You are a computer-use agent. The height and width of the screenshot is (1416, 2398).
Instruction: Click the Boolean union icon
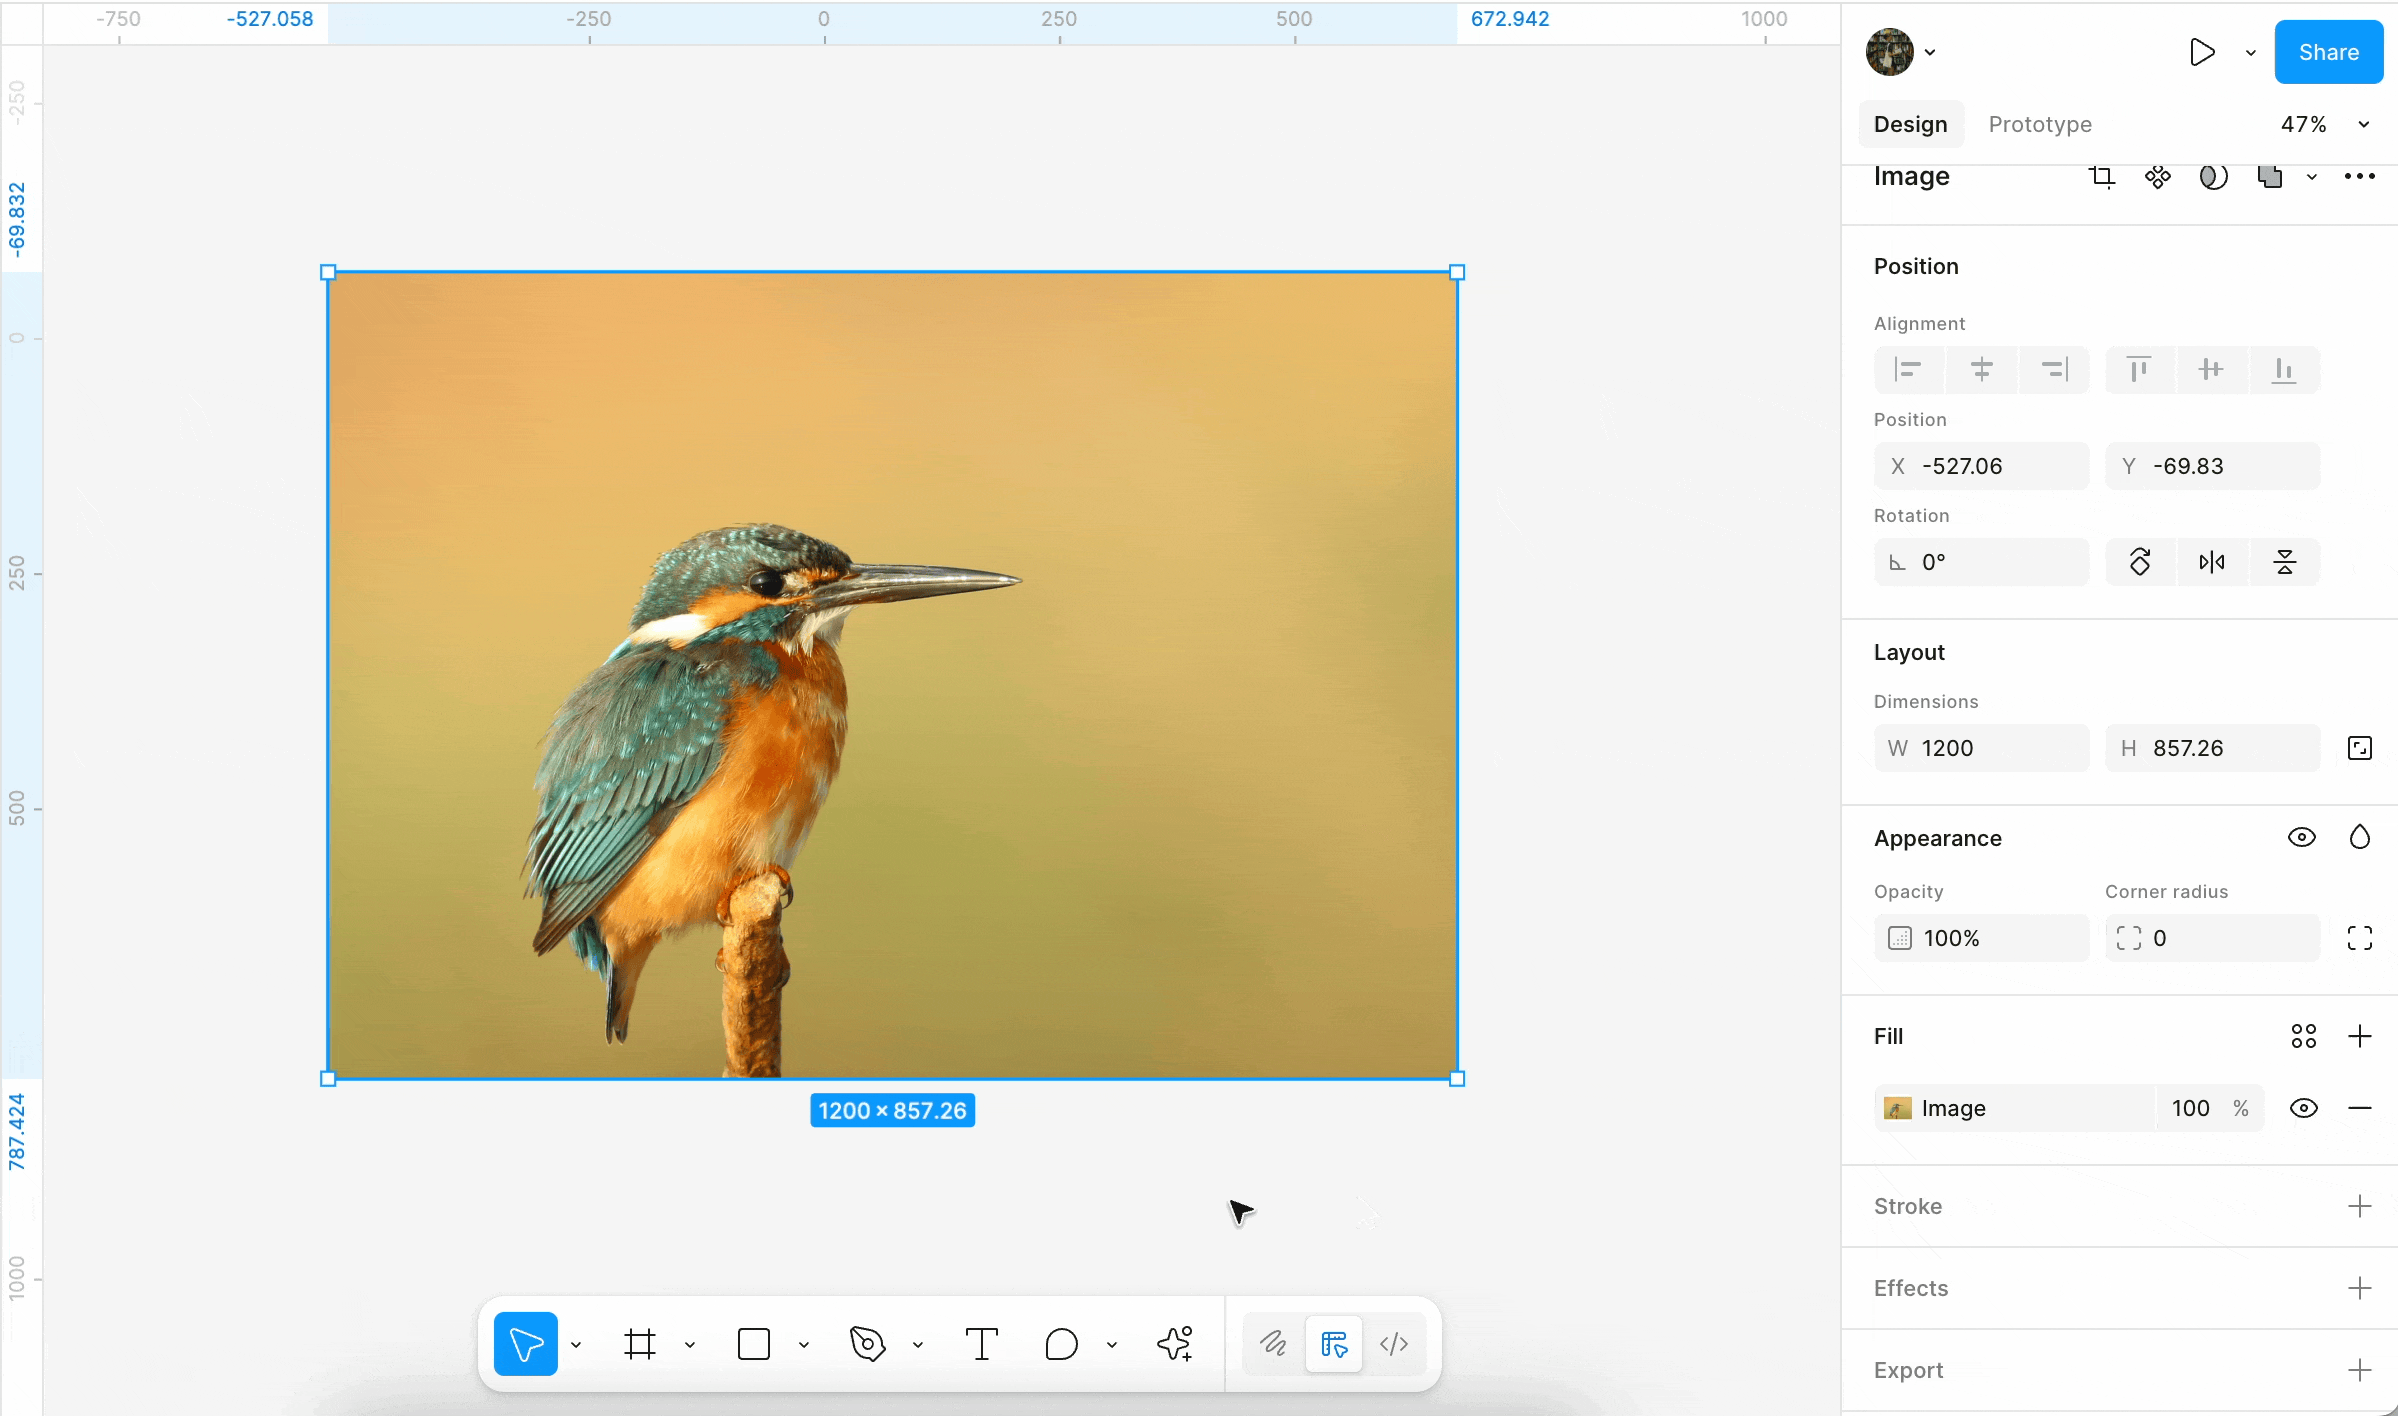2270,177
